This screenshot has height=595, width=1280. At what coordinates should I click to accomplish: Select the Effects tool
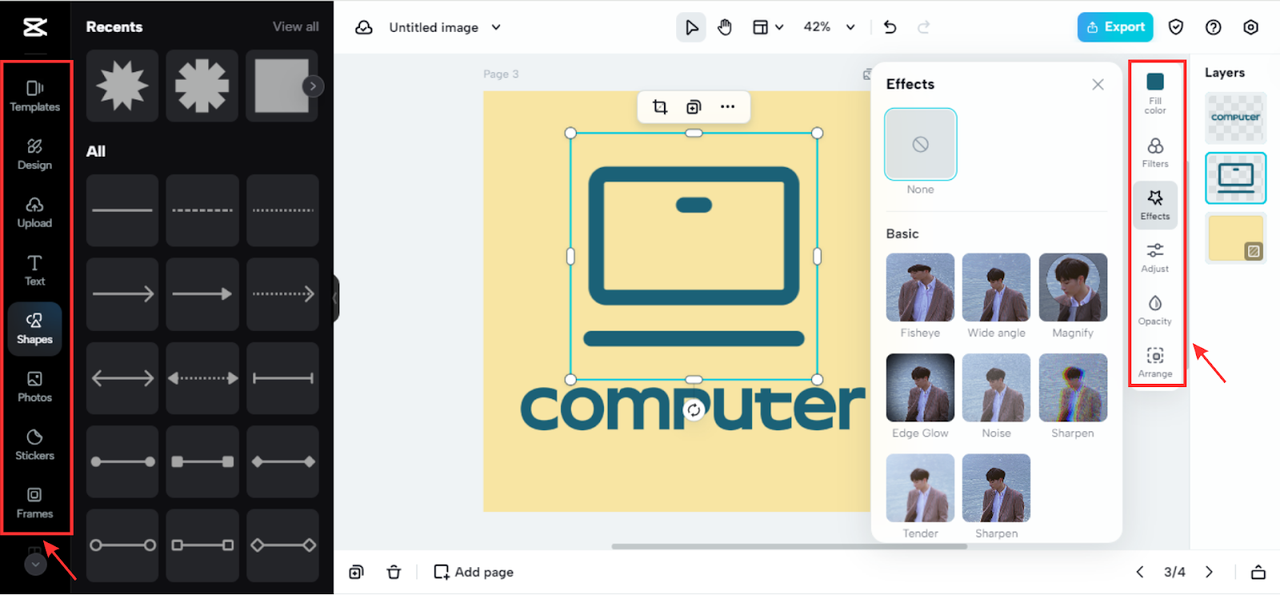tap(1155, 205)
